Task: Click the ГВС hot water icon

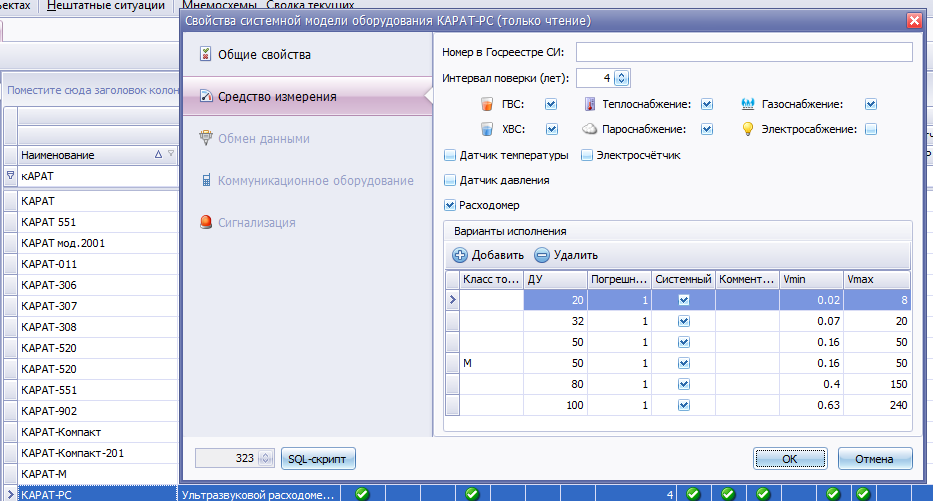Action: (487, 104)
